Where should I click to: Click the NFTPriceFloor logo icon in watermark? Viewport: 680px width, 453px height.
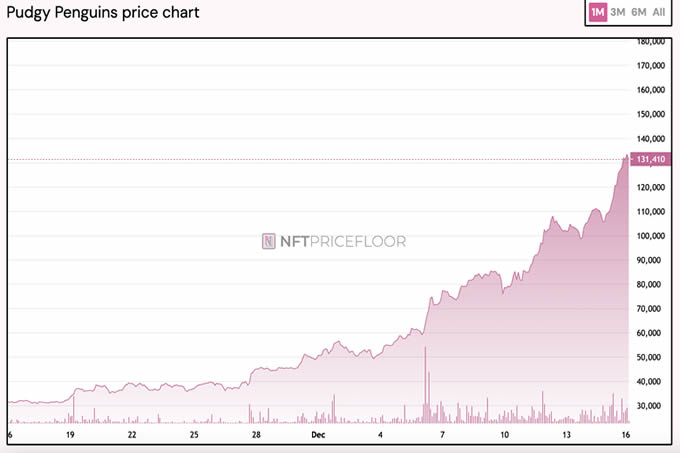tap(269, 241)
